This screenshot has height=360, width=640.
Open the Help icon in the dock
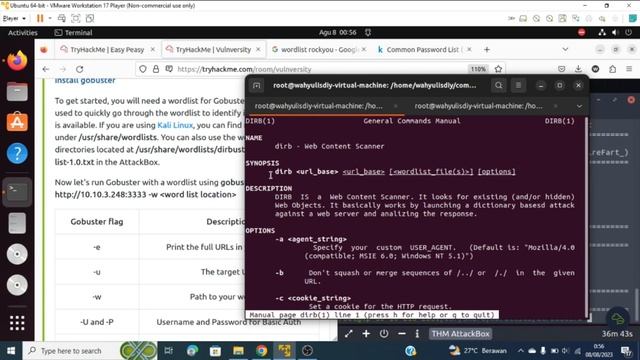(17, 153)
